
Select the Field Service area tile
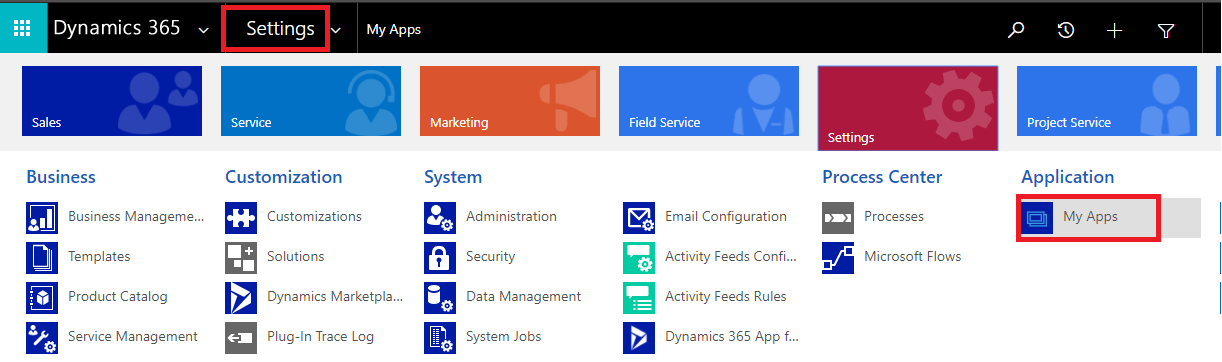pyautogui.click(x=709, y=101)
